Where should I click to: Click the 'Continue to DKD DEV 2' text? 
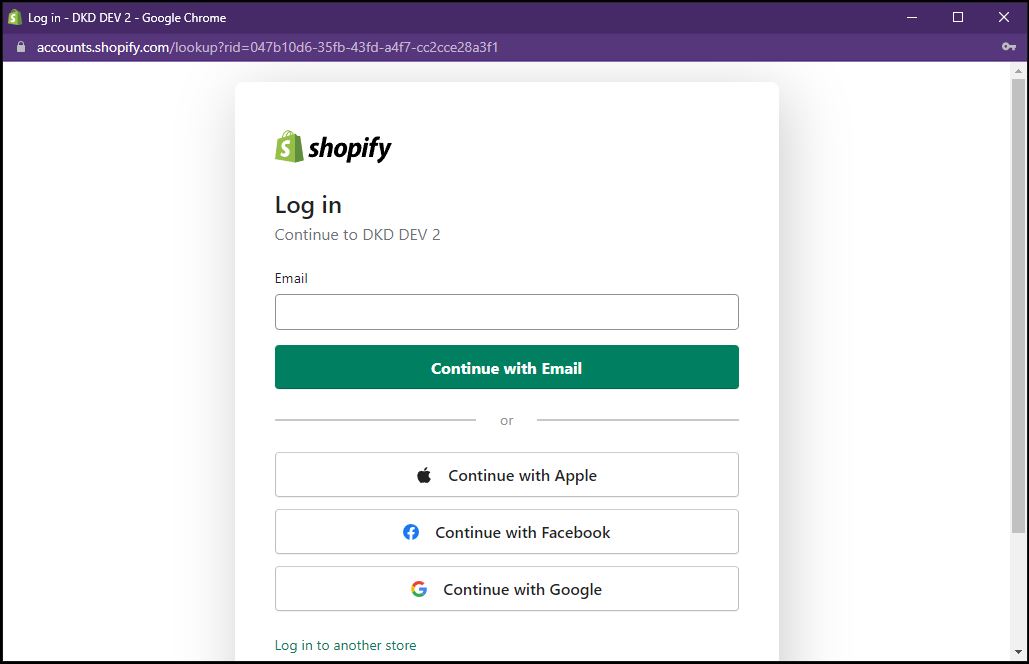357,235
